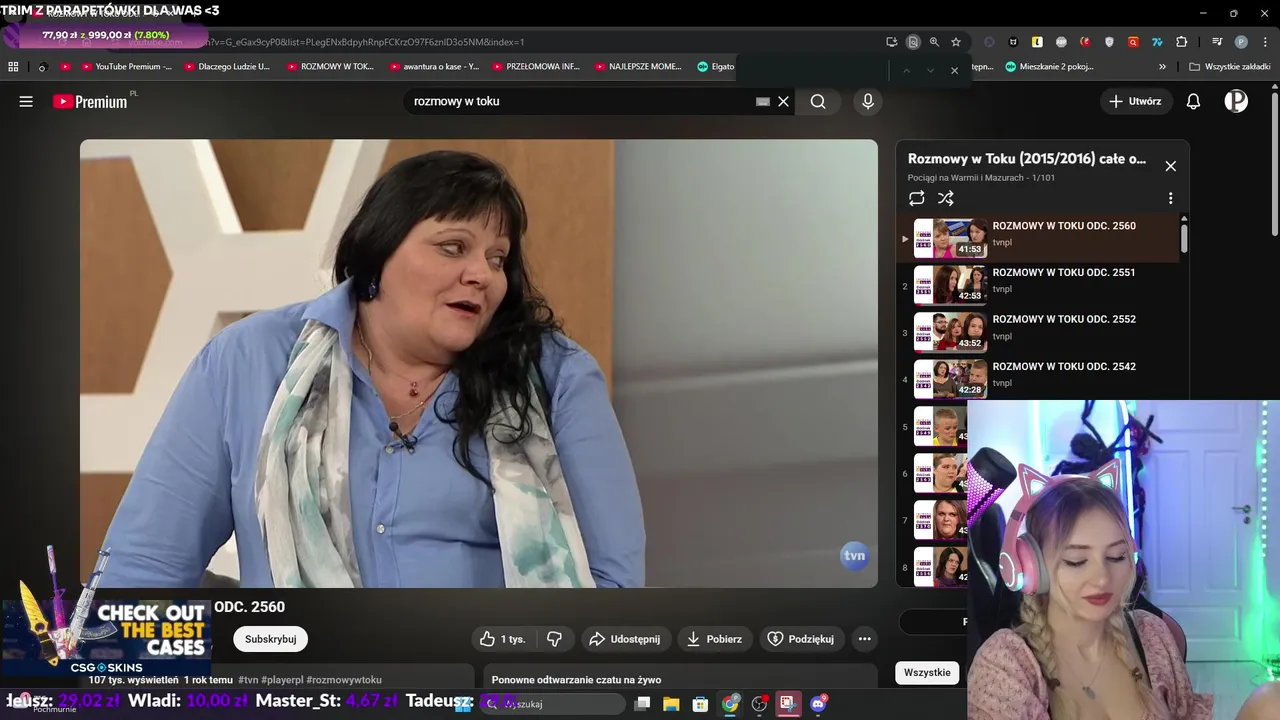The image size is (1280, 720).
Task: Click the Udostępnij share button
Action: click(x=625, y=639)
